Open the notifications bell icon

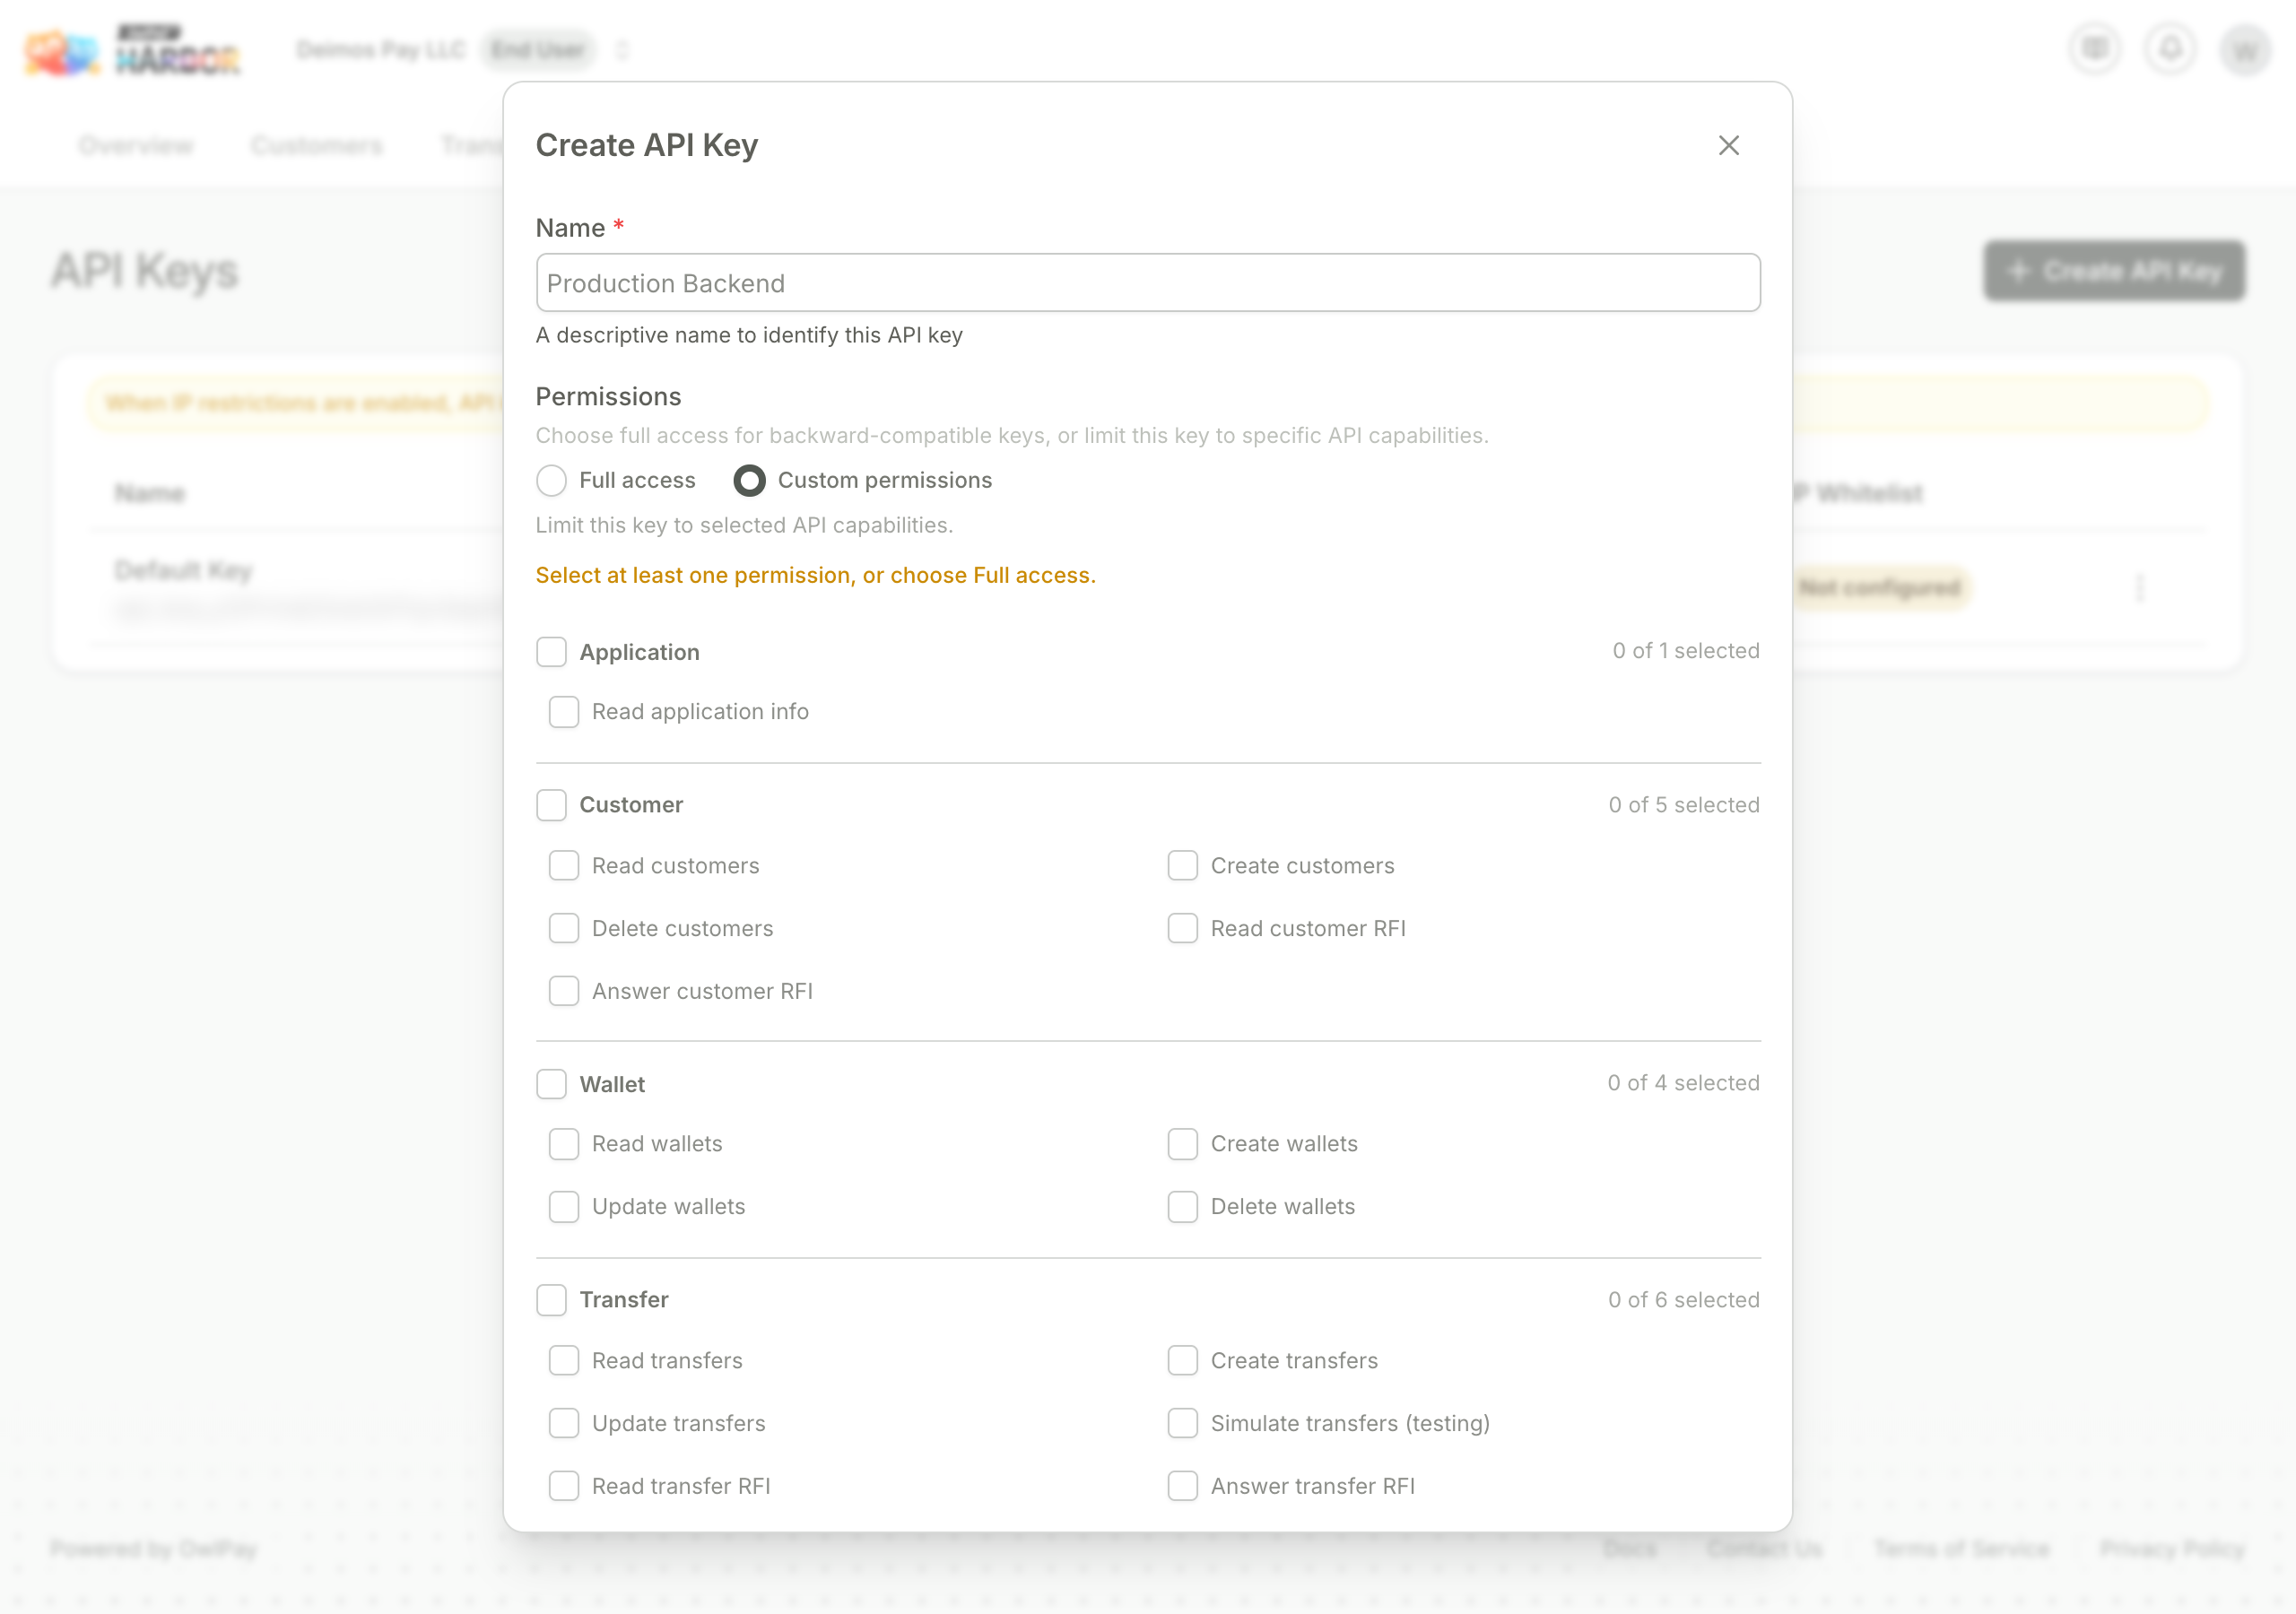(2170, 48)
